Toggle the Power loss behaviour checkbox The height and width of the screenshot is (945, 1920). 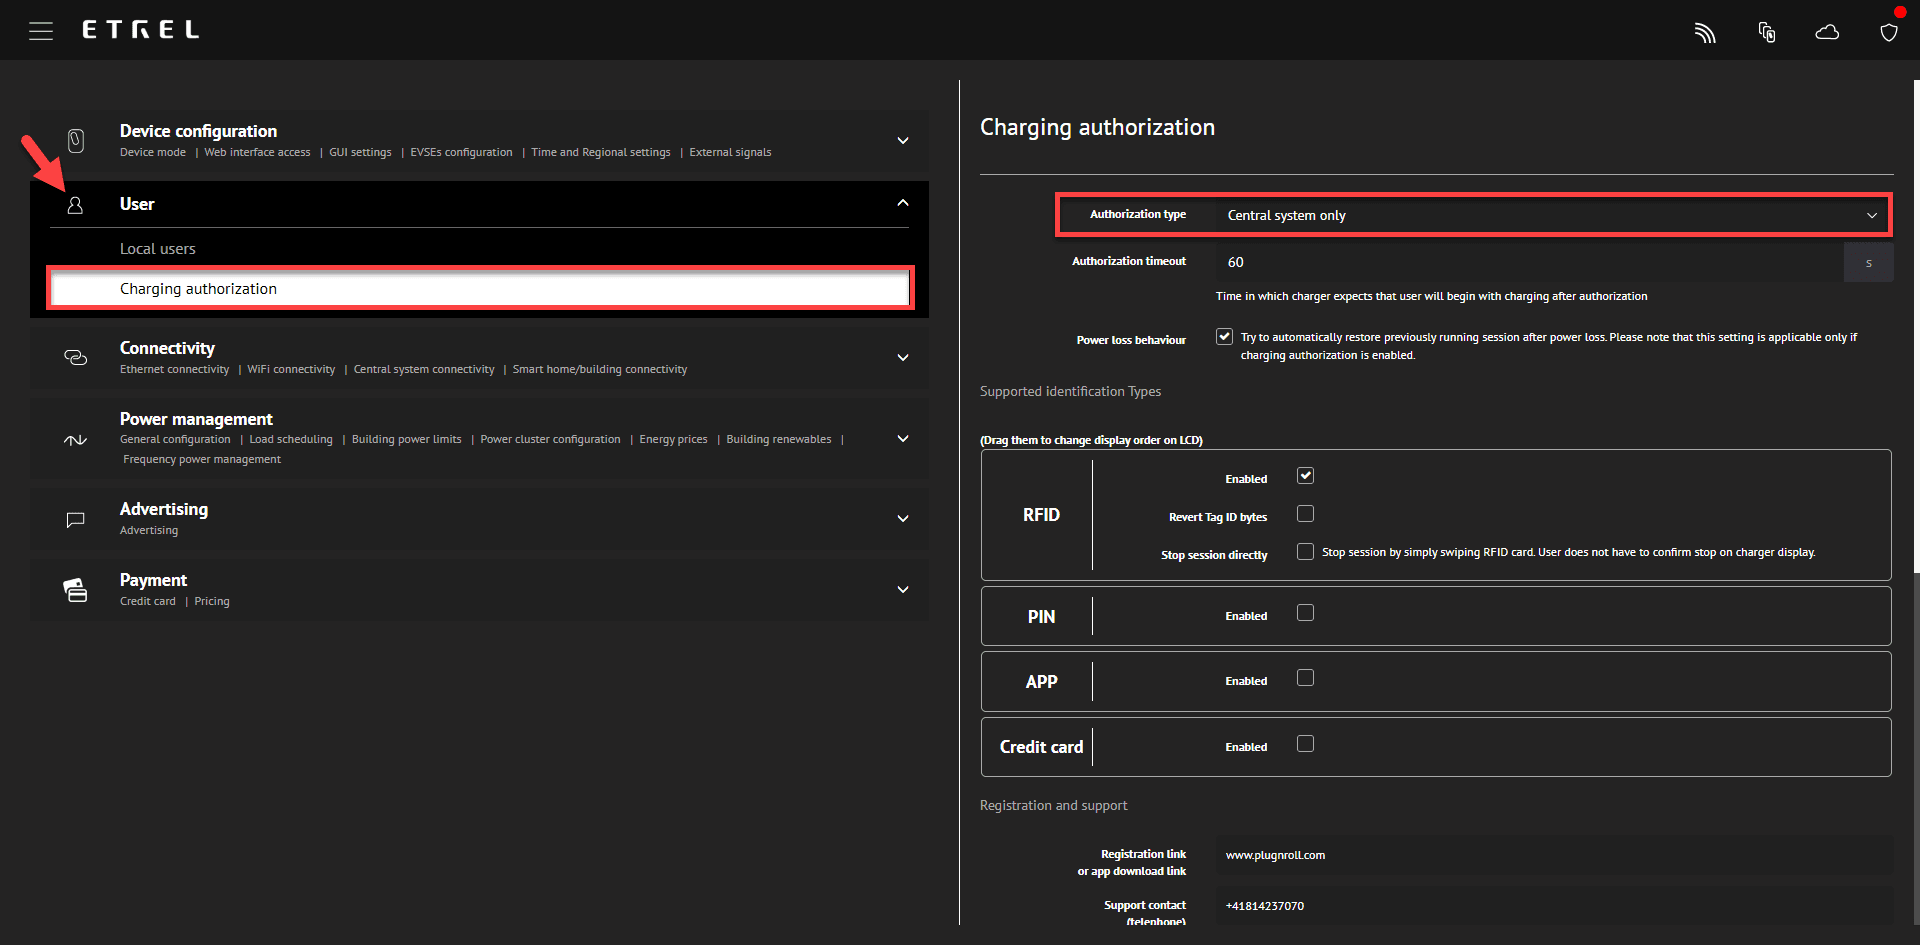point(1224,337)
